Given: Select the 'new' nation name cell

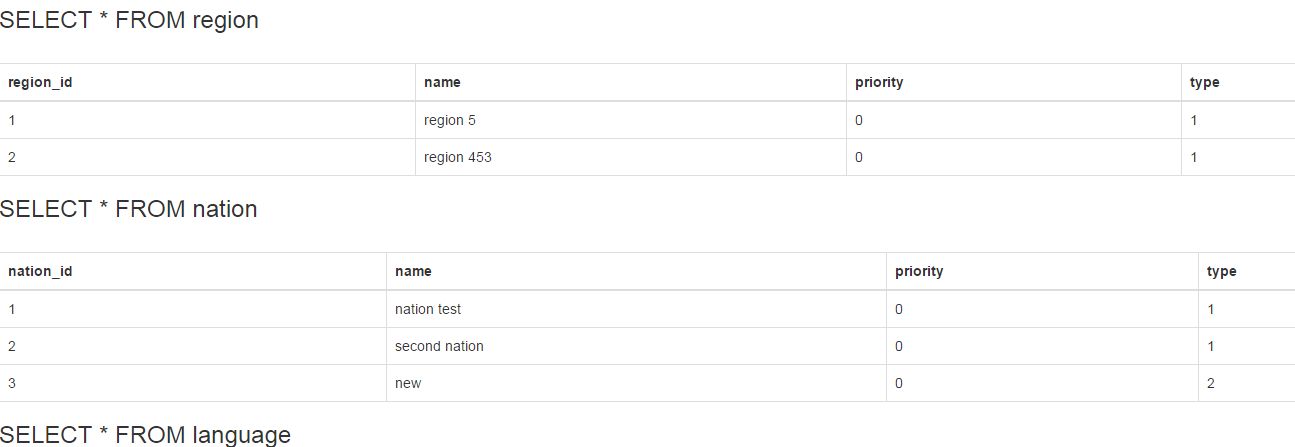Looking at the screenshot, I should click(x=408, y=384).
